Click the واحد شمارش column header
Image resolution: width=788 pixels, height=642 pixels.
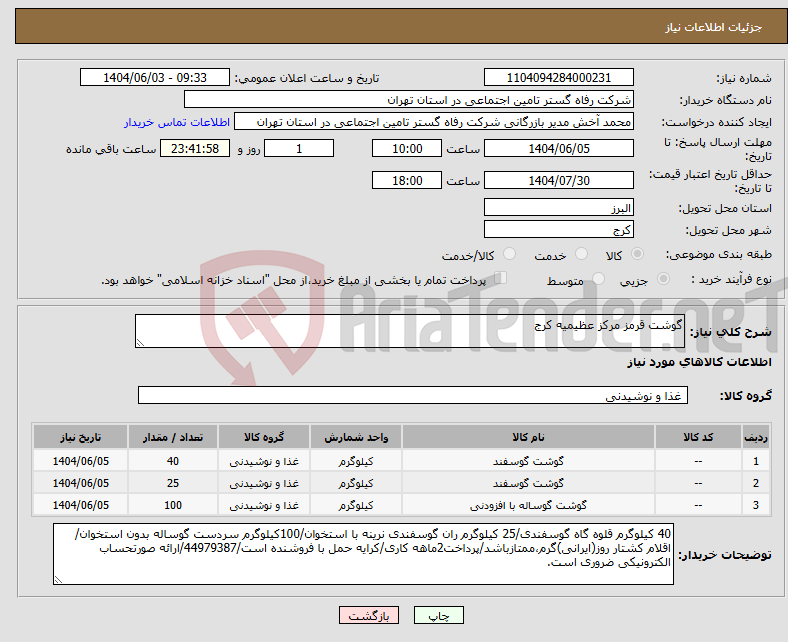356,437
